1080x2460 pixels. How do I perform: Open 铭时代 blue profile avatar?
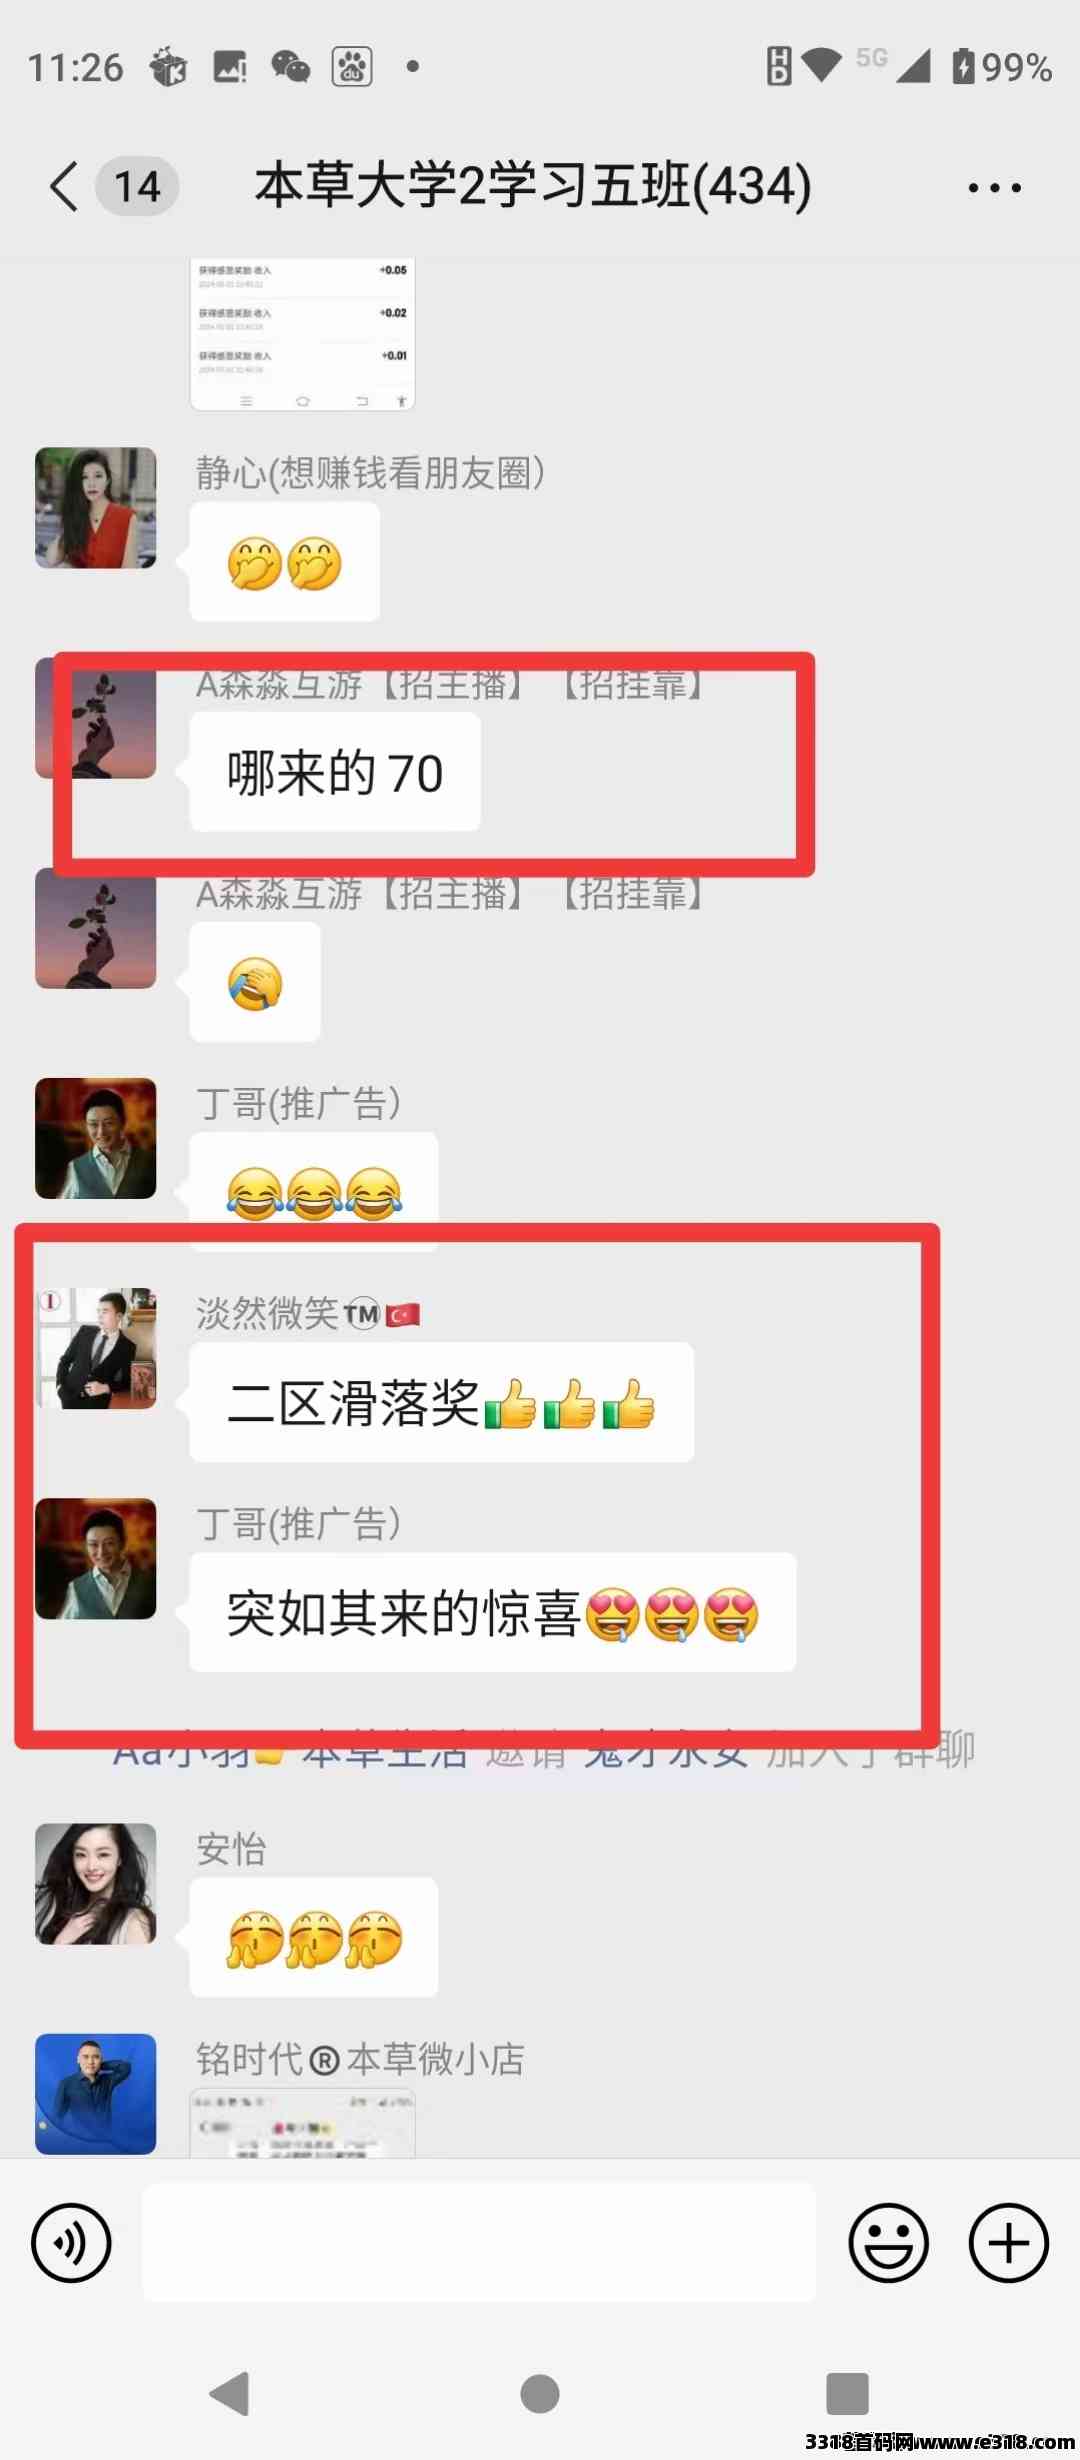[96, 2094]
